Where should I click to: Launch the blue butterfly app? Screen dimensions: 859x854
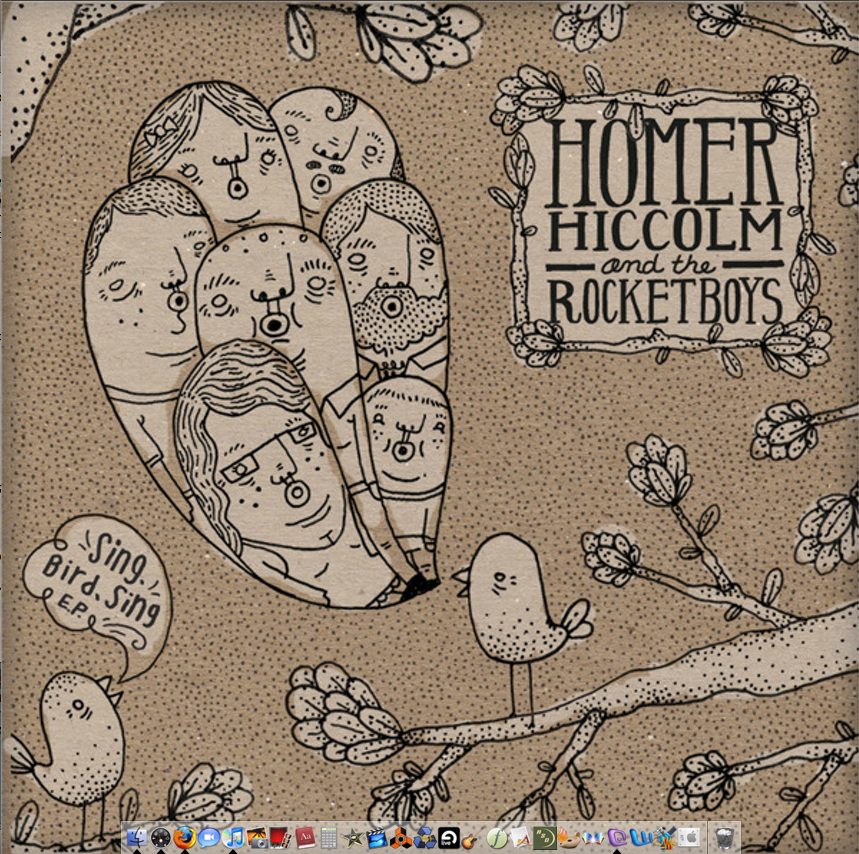pos(593,838)
